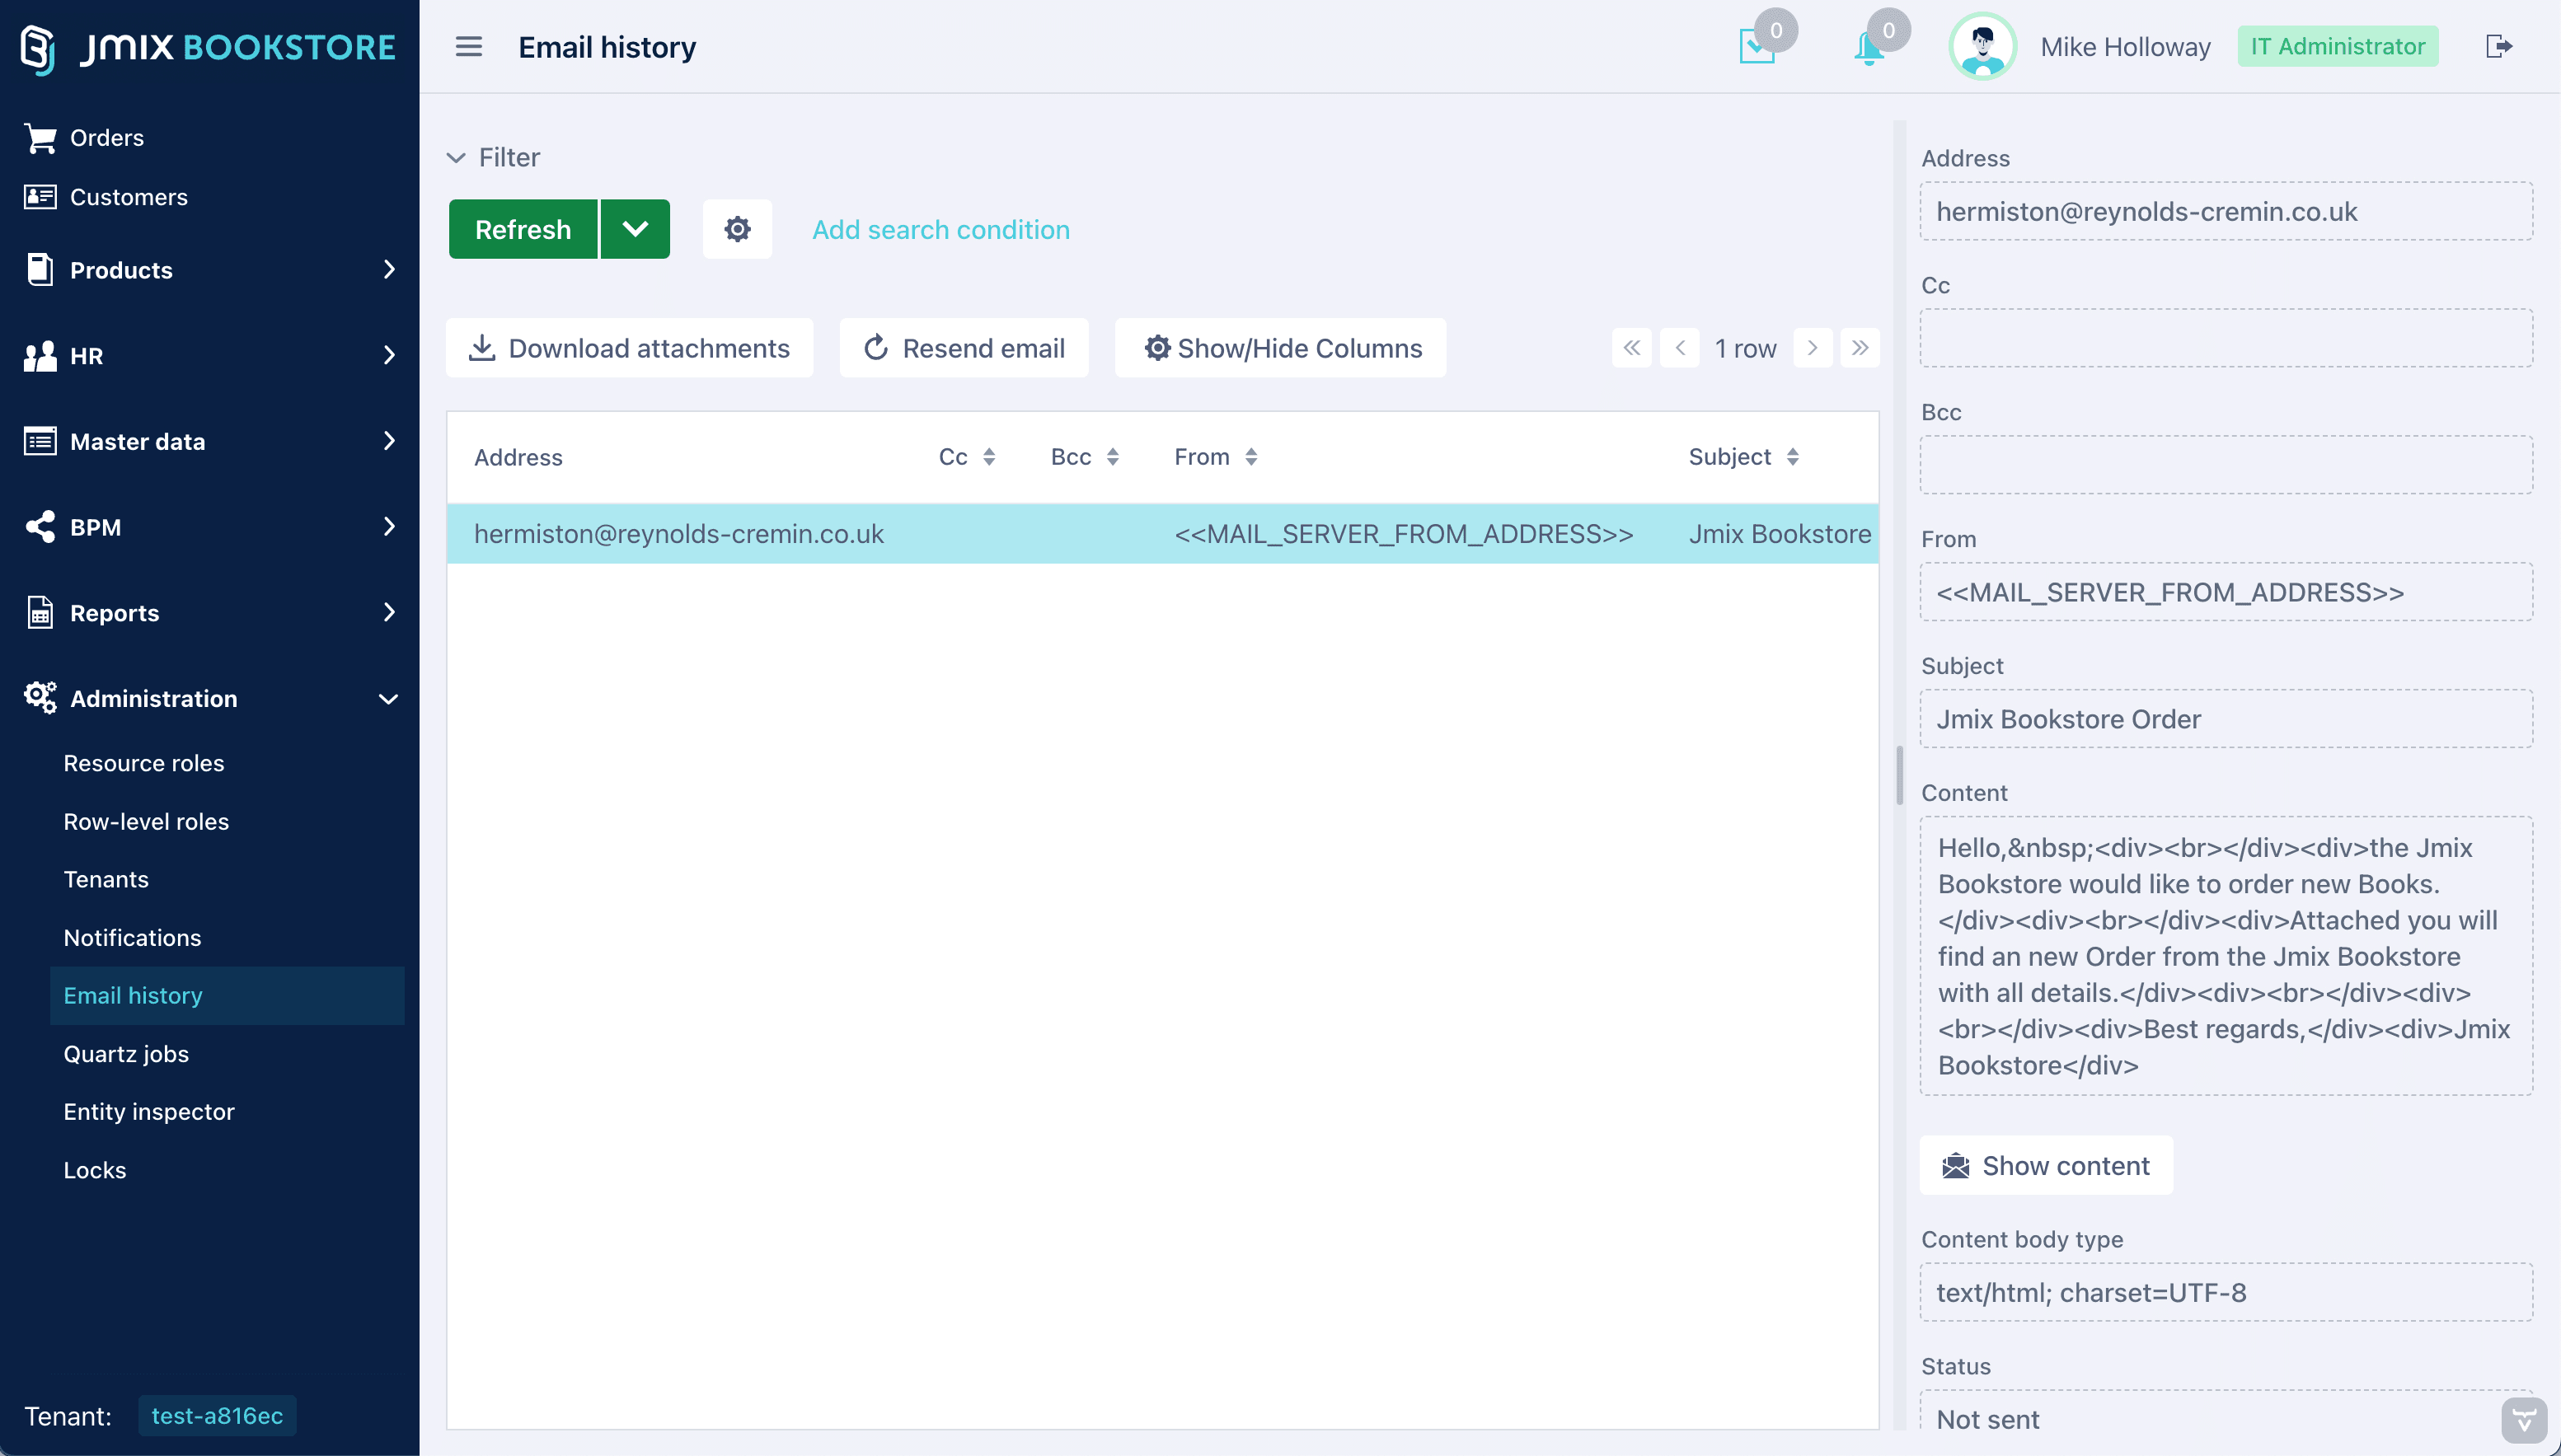This screenshot has height=1456, width=2561.
Task: Open Customers from the sidebar
Action: [x=129, y=197]
